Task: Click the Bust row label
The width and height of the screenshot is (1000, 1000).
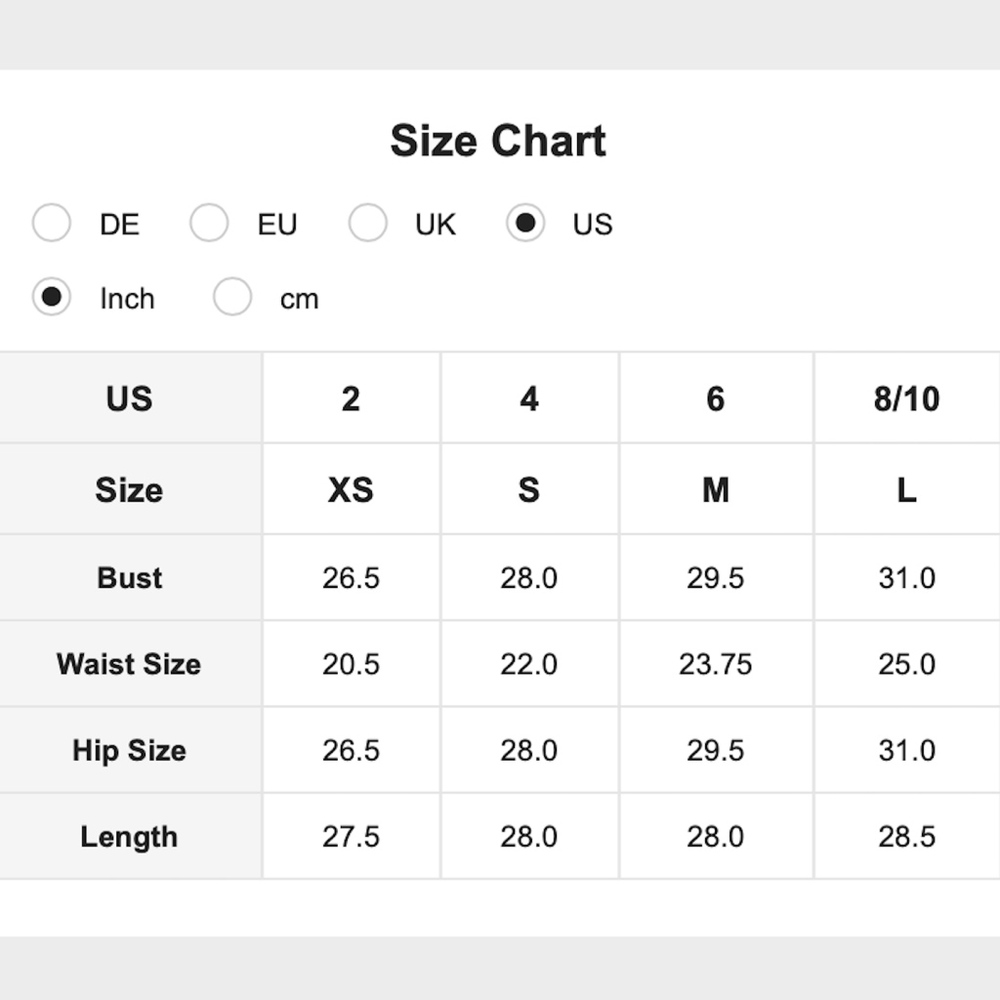Action: pos(130,578)
